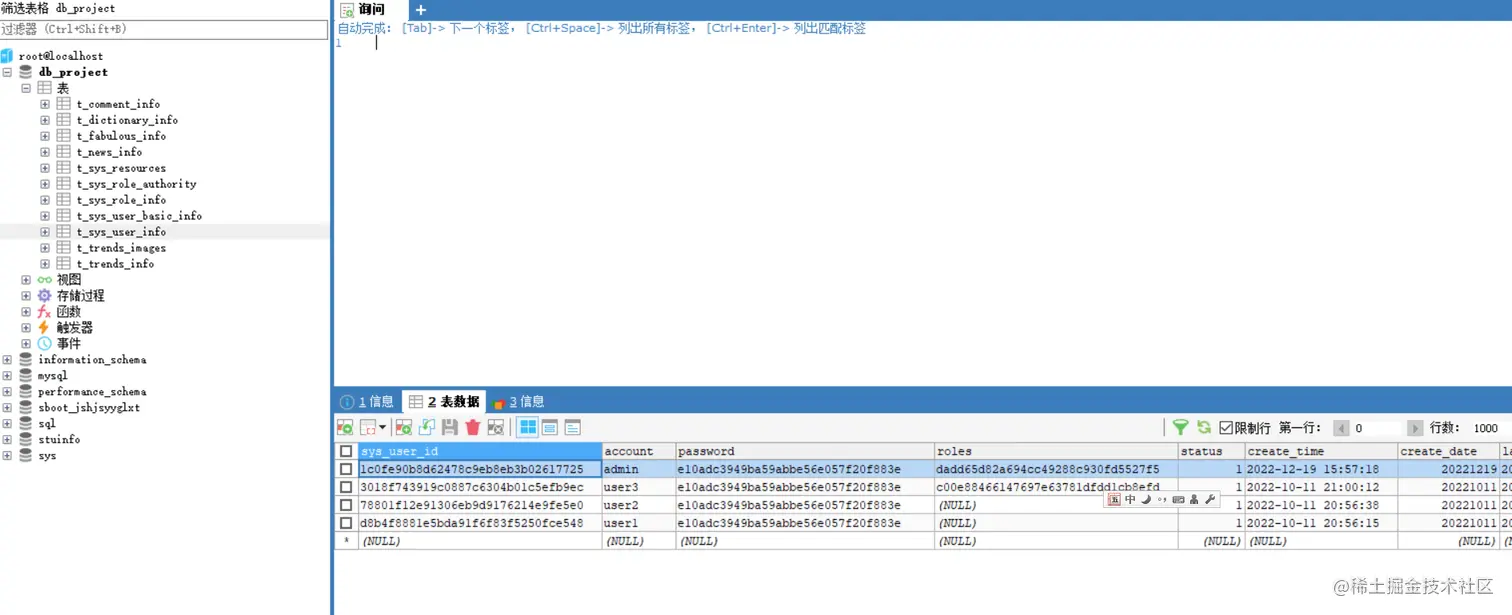Click the wrench settings icon on IME bar

tap(1210, 499)
